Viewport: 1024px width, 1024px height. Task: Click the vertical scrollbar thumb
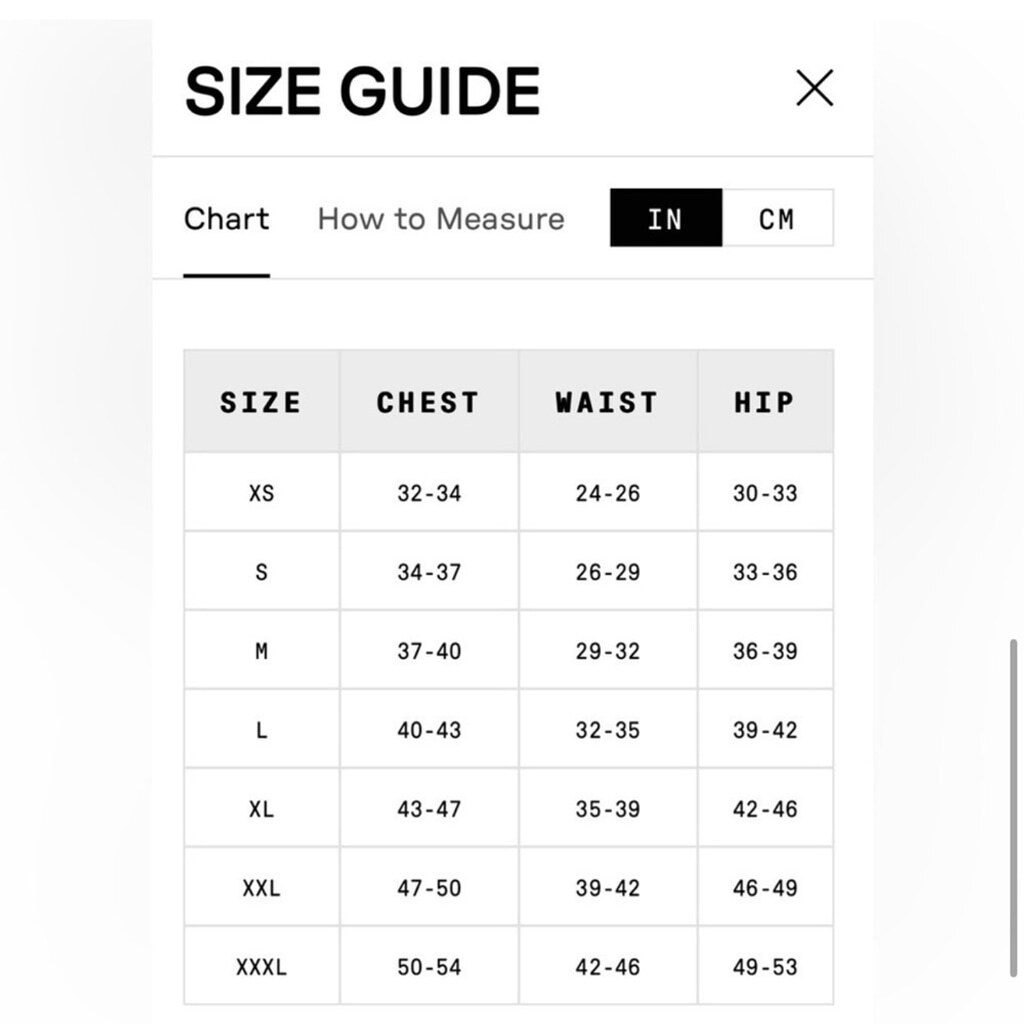pos(1014,808)
